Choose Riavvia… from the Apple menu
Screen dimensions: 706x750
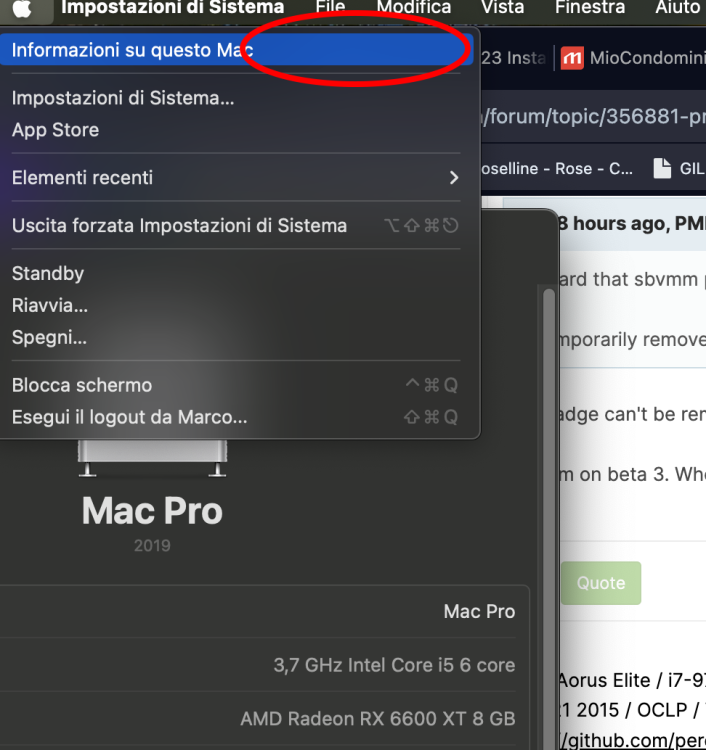click(x=236, y=306)
